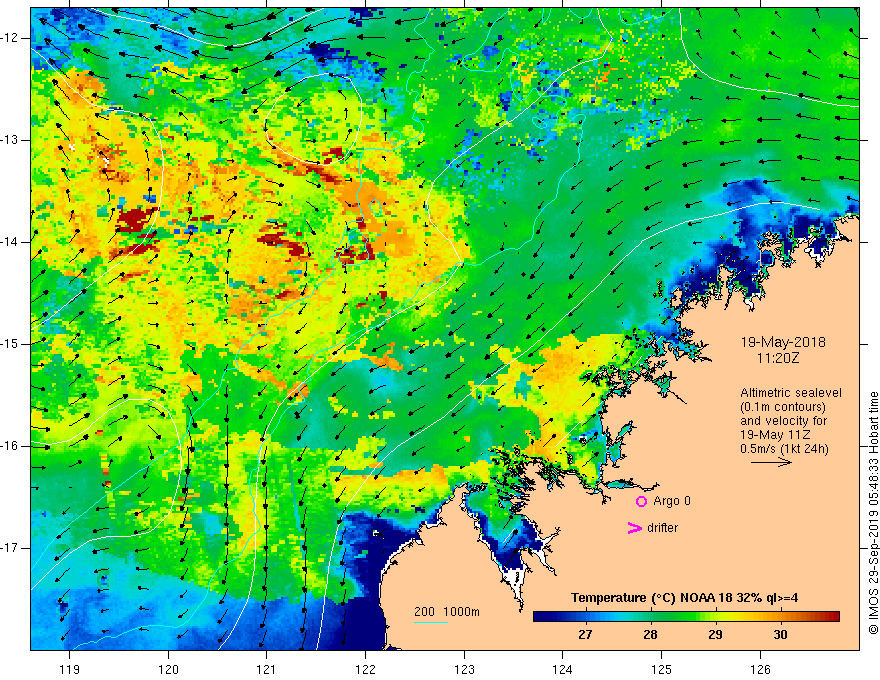Click the longitude axis label "120"
The width and height of the screenshot is (880, 680).
(168, 669)
